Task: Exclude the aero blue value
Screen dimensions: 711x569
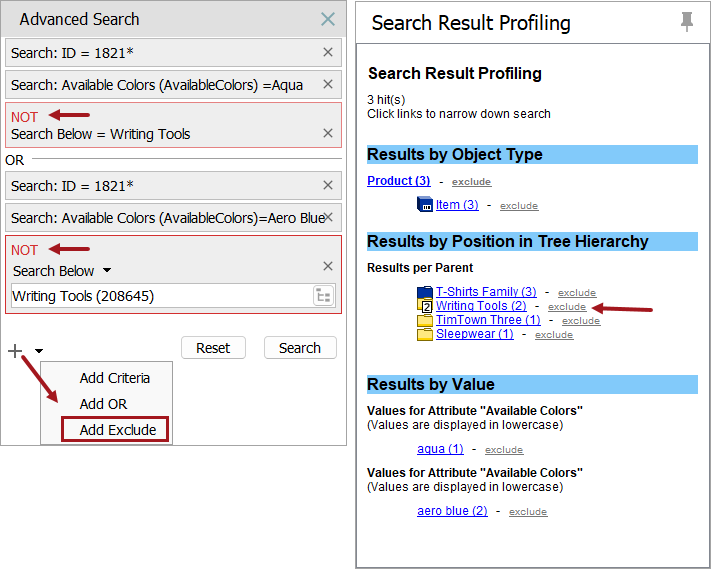Action: click(528, 511)
